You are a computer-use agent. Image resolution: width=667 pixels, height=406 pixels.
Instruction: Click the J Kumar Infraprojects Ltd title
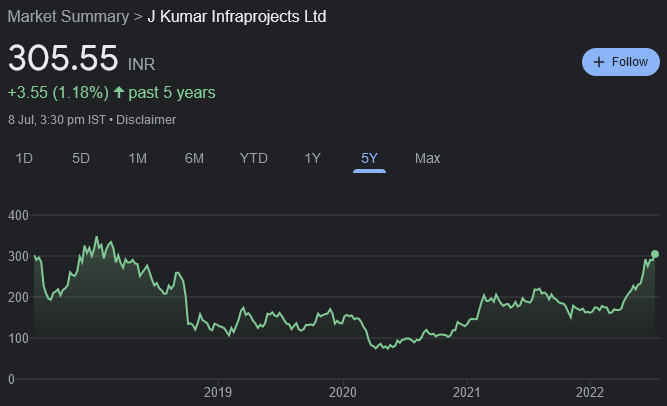pos(236,17)
